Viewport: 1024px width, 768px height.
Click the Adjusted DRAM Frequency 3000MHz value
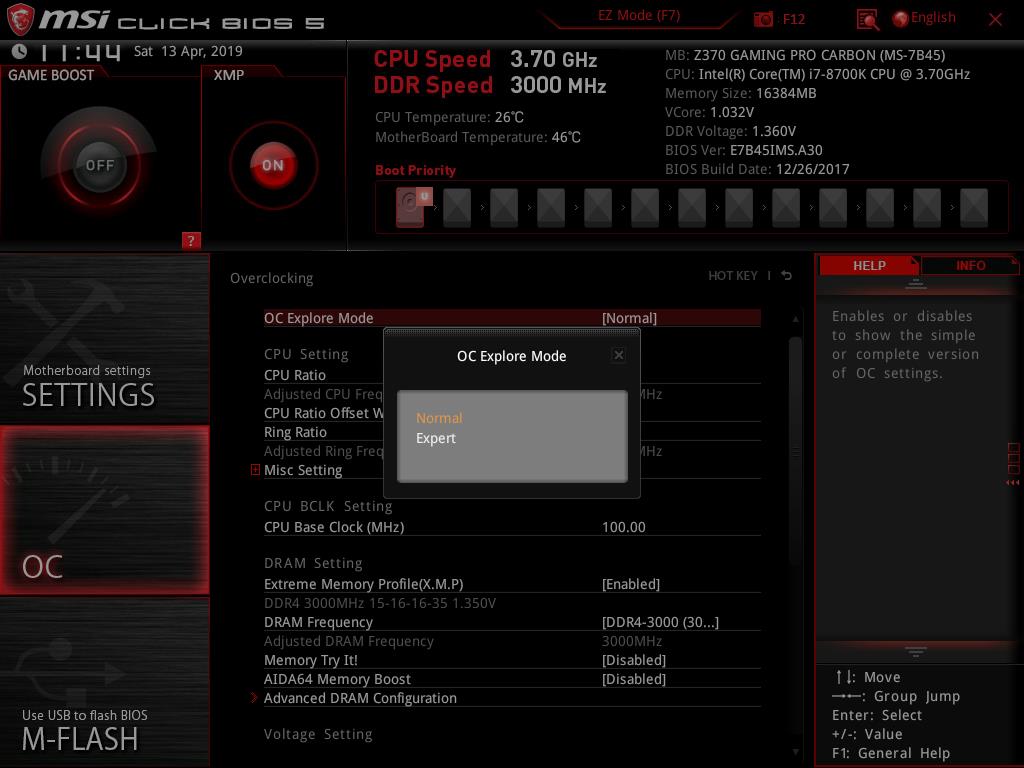tap(632, 641)
